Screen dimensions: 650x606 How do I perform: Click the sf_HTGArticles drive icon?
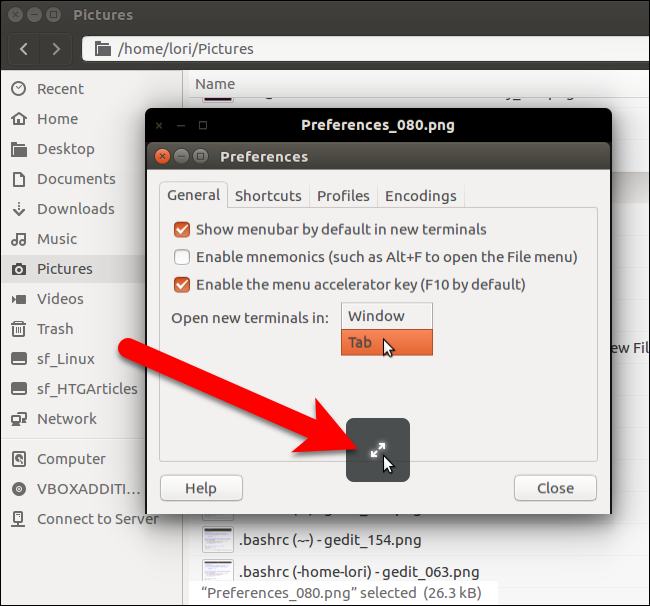(x=19, y=388)
